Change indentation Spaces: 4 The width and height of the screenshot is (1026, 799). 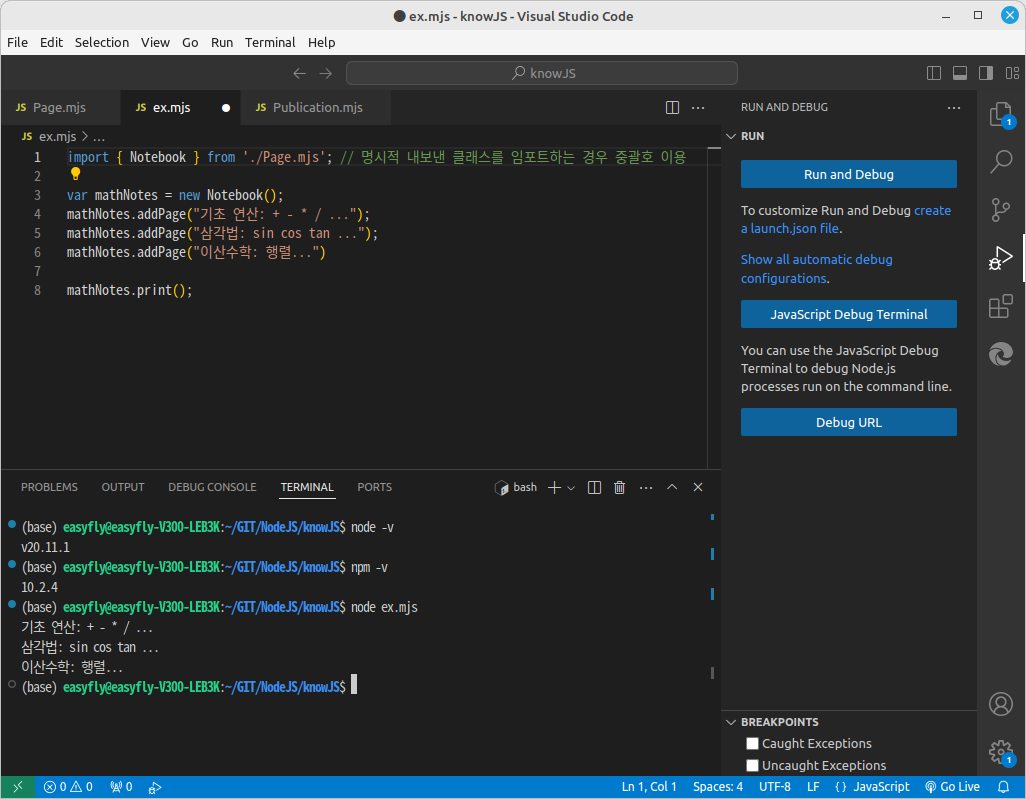[x=718, y=787]
